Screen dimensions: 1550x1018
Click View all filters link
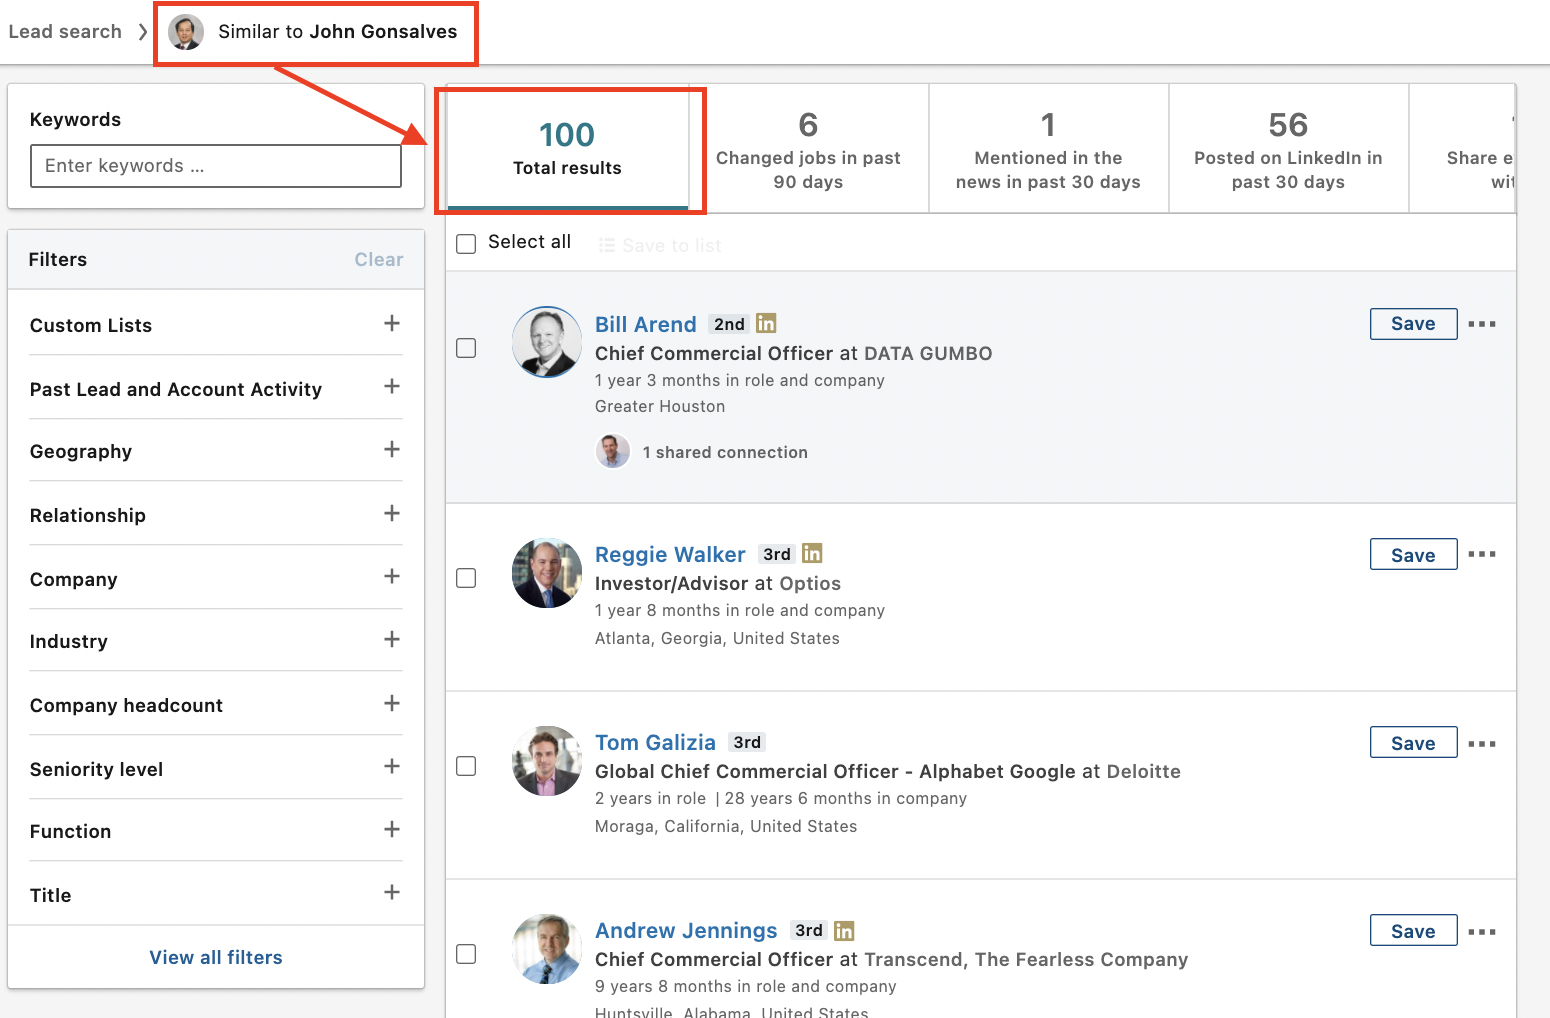click(x=216, y=957)
